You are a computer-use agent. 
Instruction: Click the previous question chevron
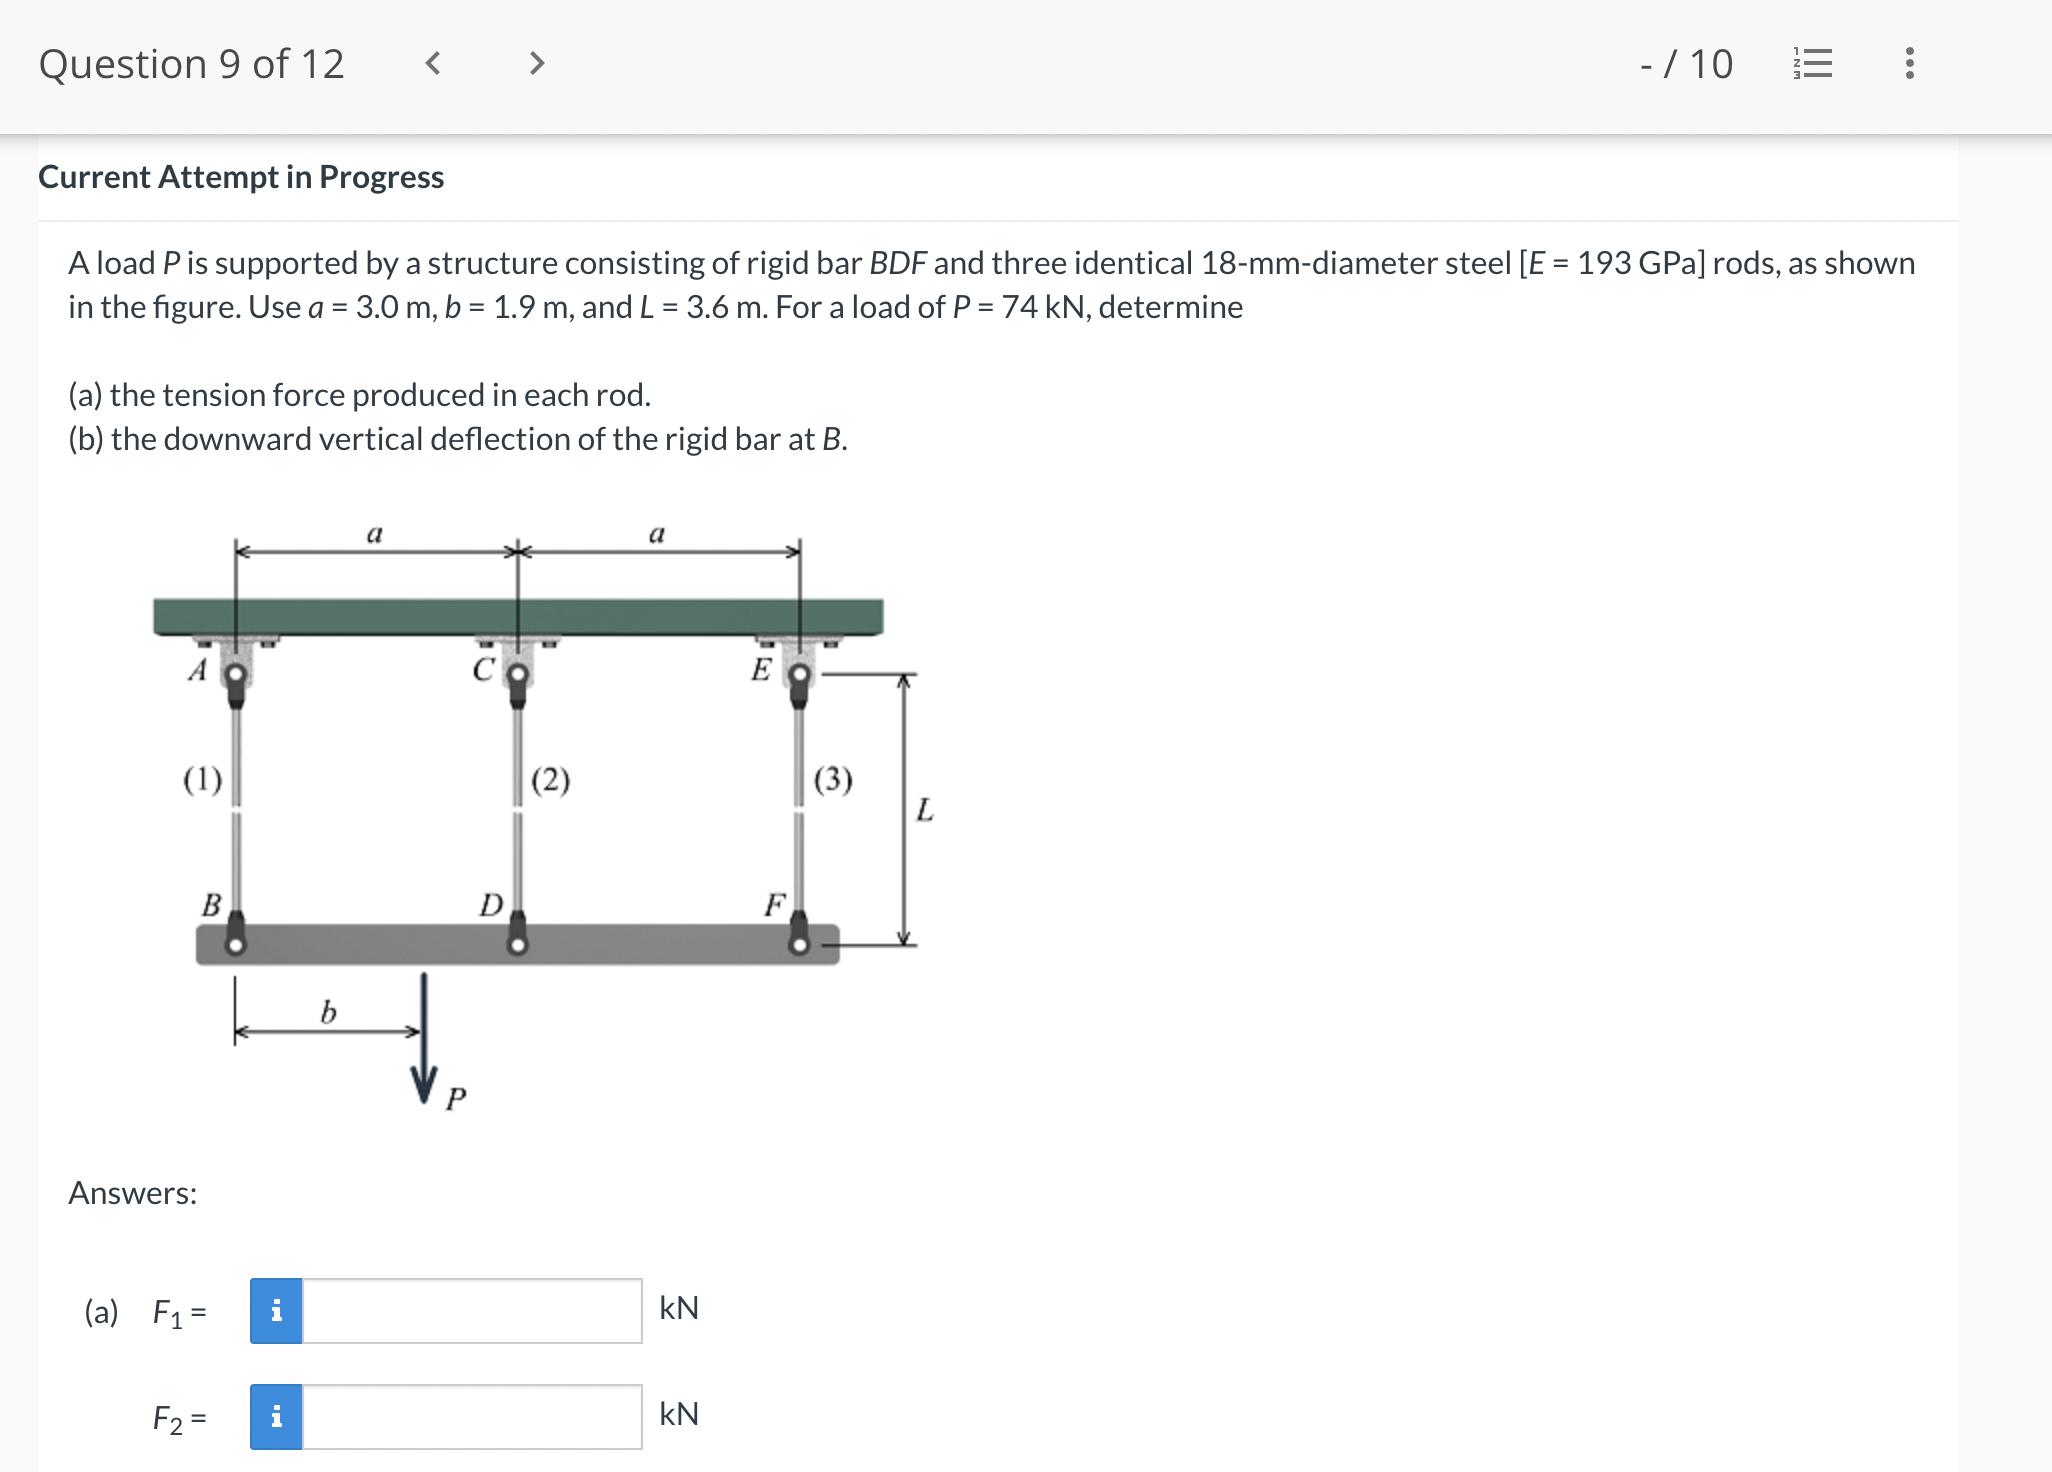click(x=433, y=63)
